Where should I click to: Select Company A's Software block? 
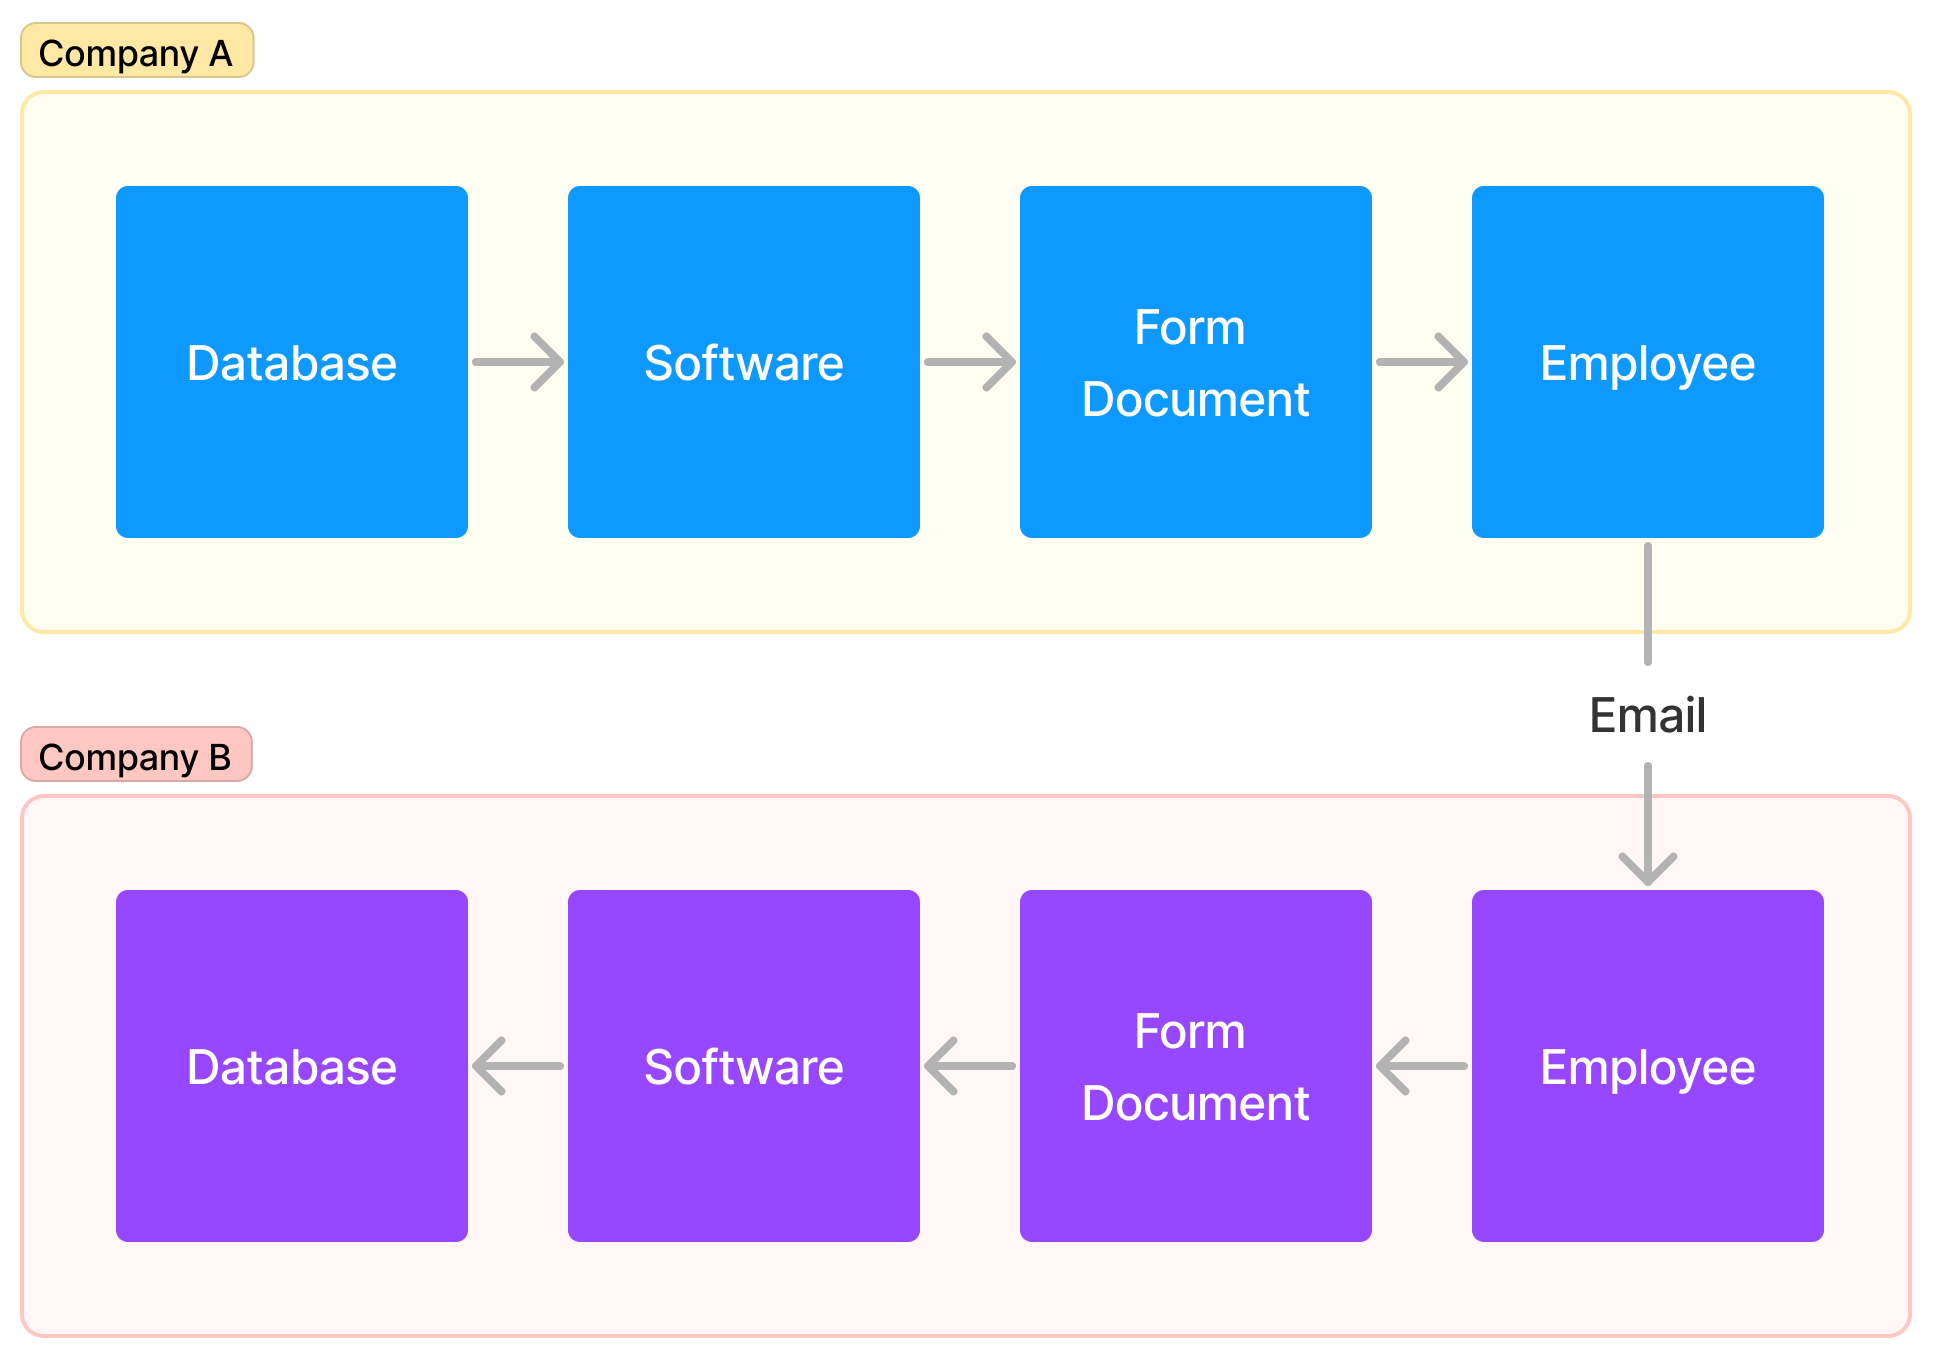(x=743, y=362)
